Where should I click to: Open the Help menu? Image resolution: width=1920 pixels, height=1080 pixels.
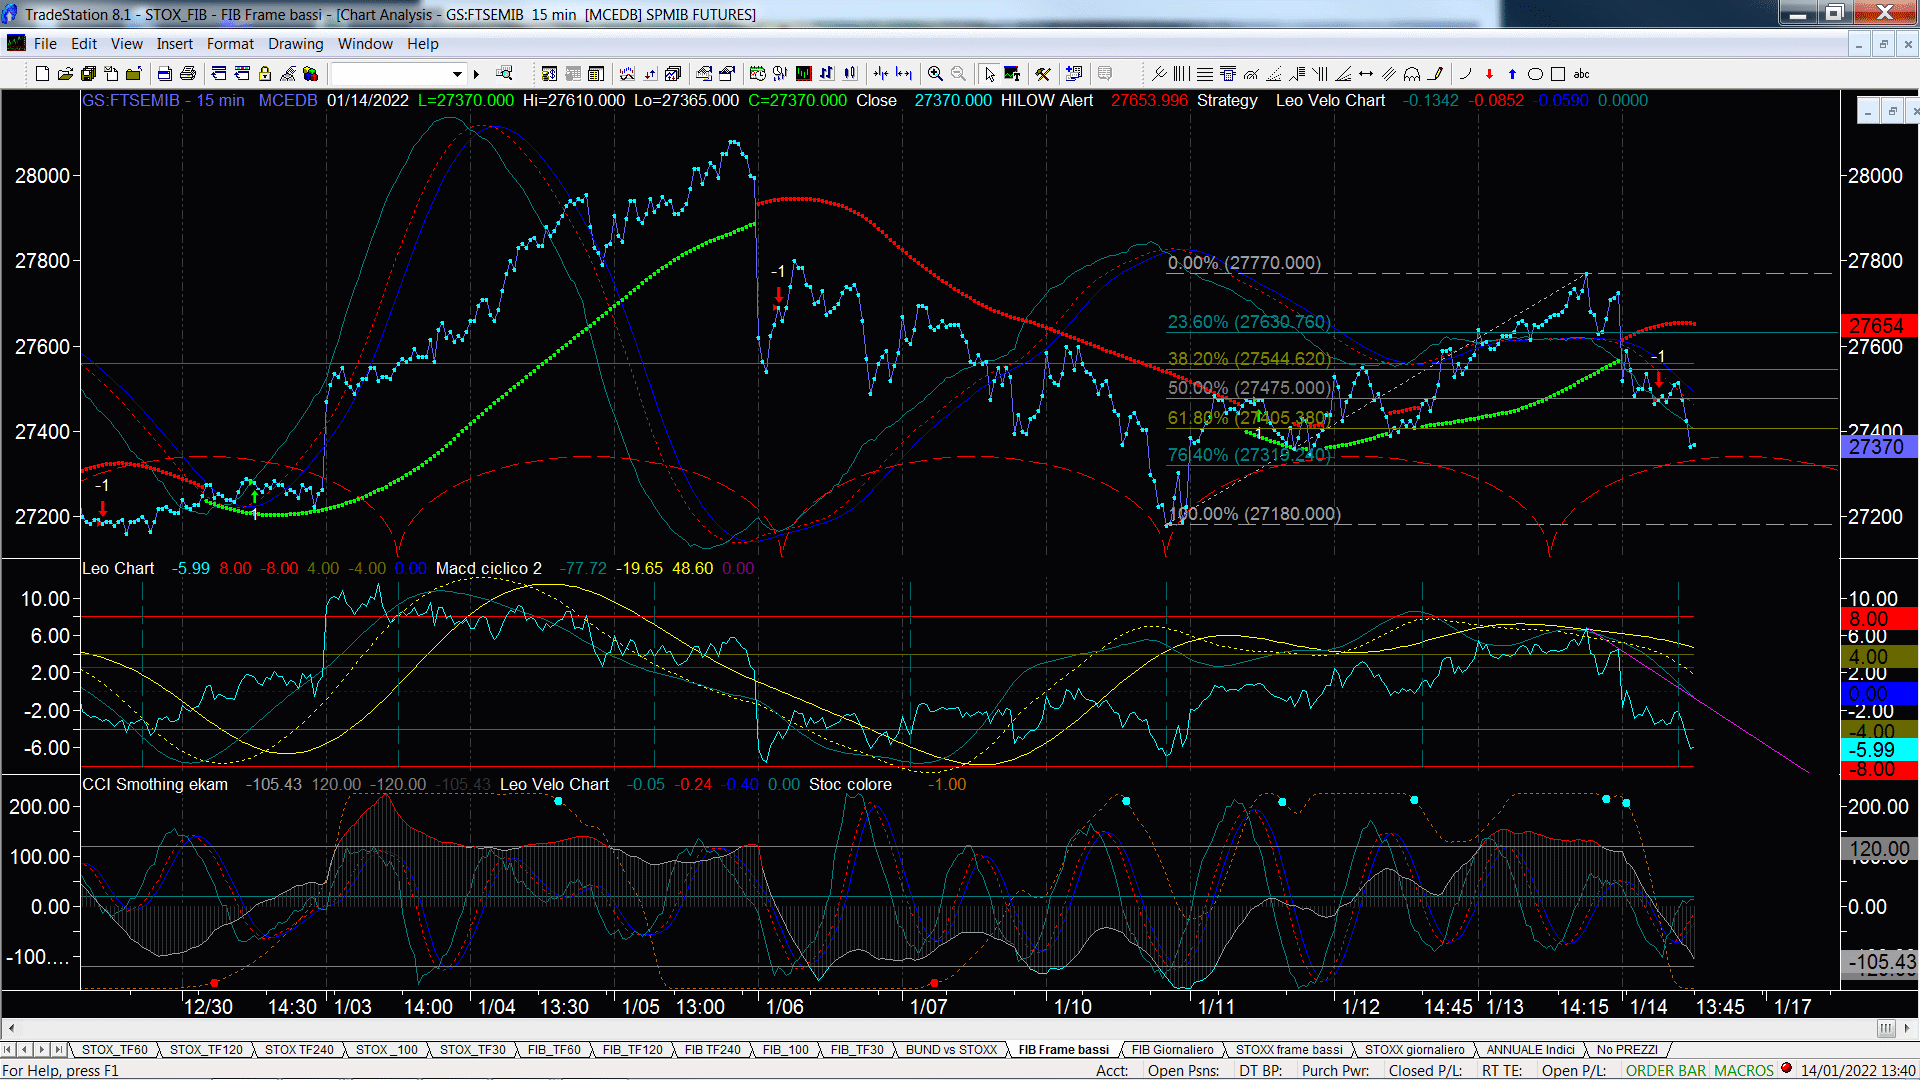coord(422,44)
